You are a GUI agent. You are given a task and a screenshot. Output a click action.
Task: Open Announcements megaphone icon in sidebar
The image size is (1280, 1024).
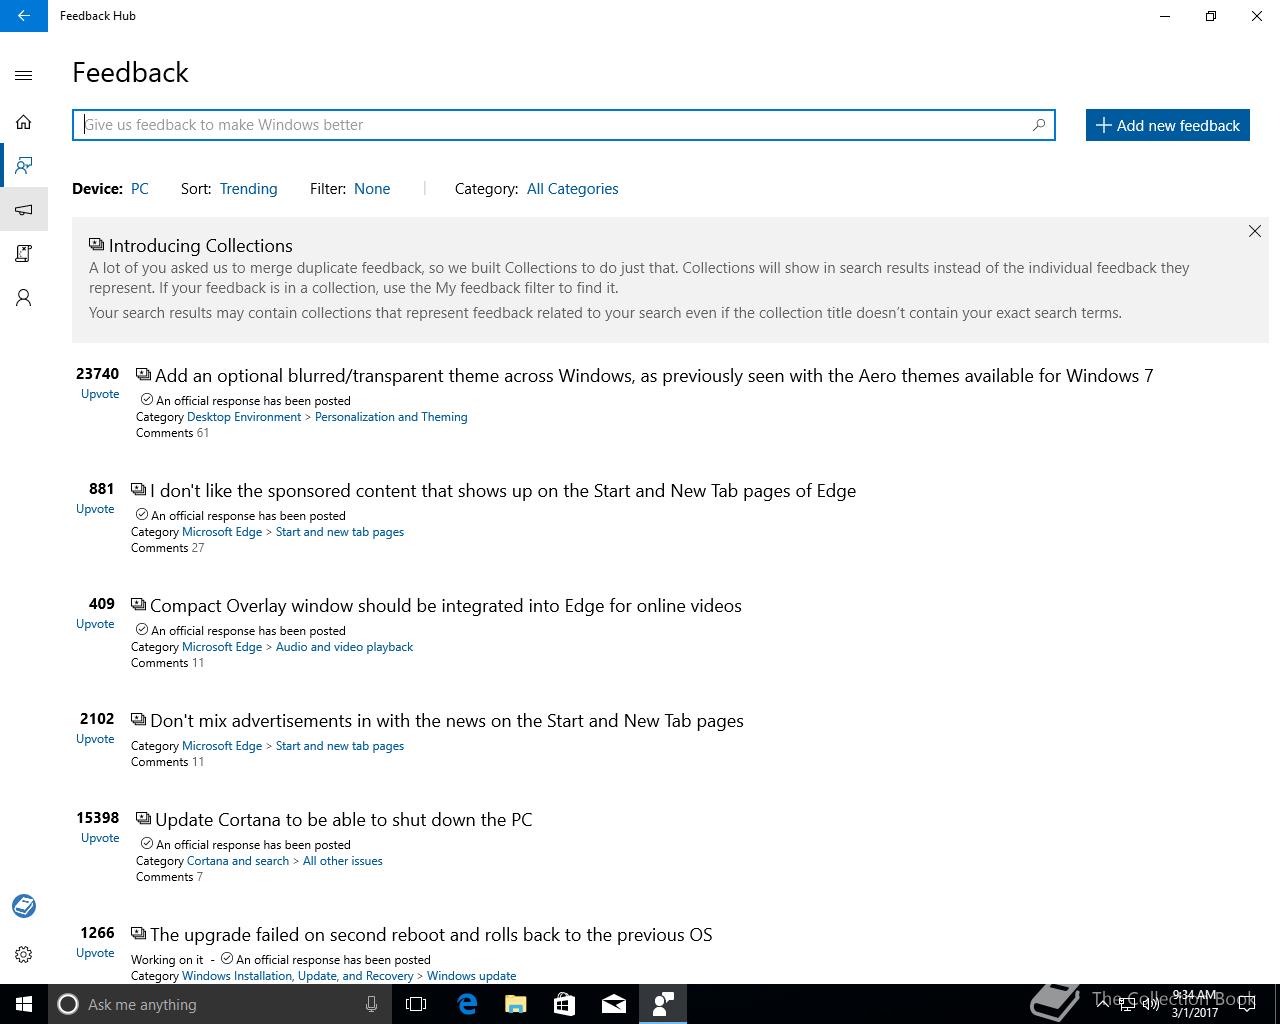pyautogui.click(x=24, y=209)
